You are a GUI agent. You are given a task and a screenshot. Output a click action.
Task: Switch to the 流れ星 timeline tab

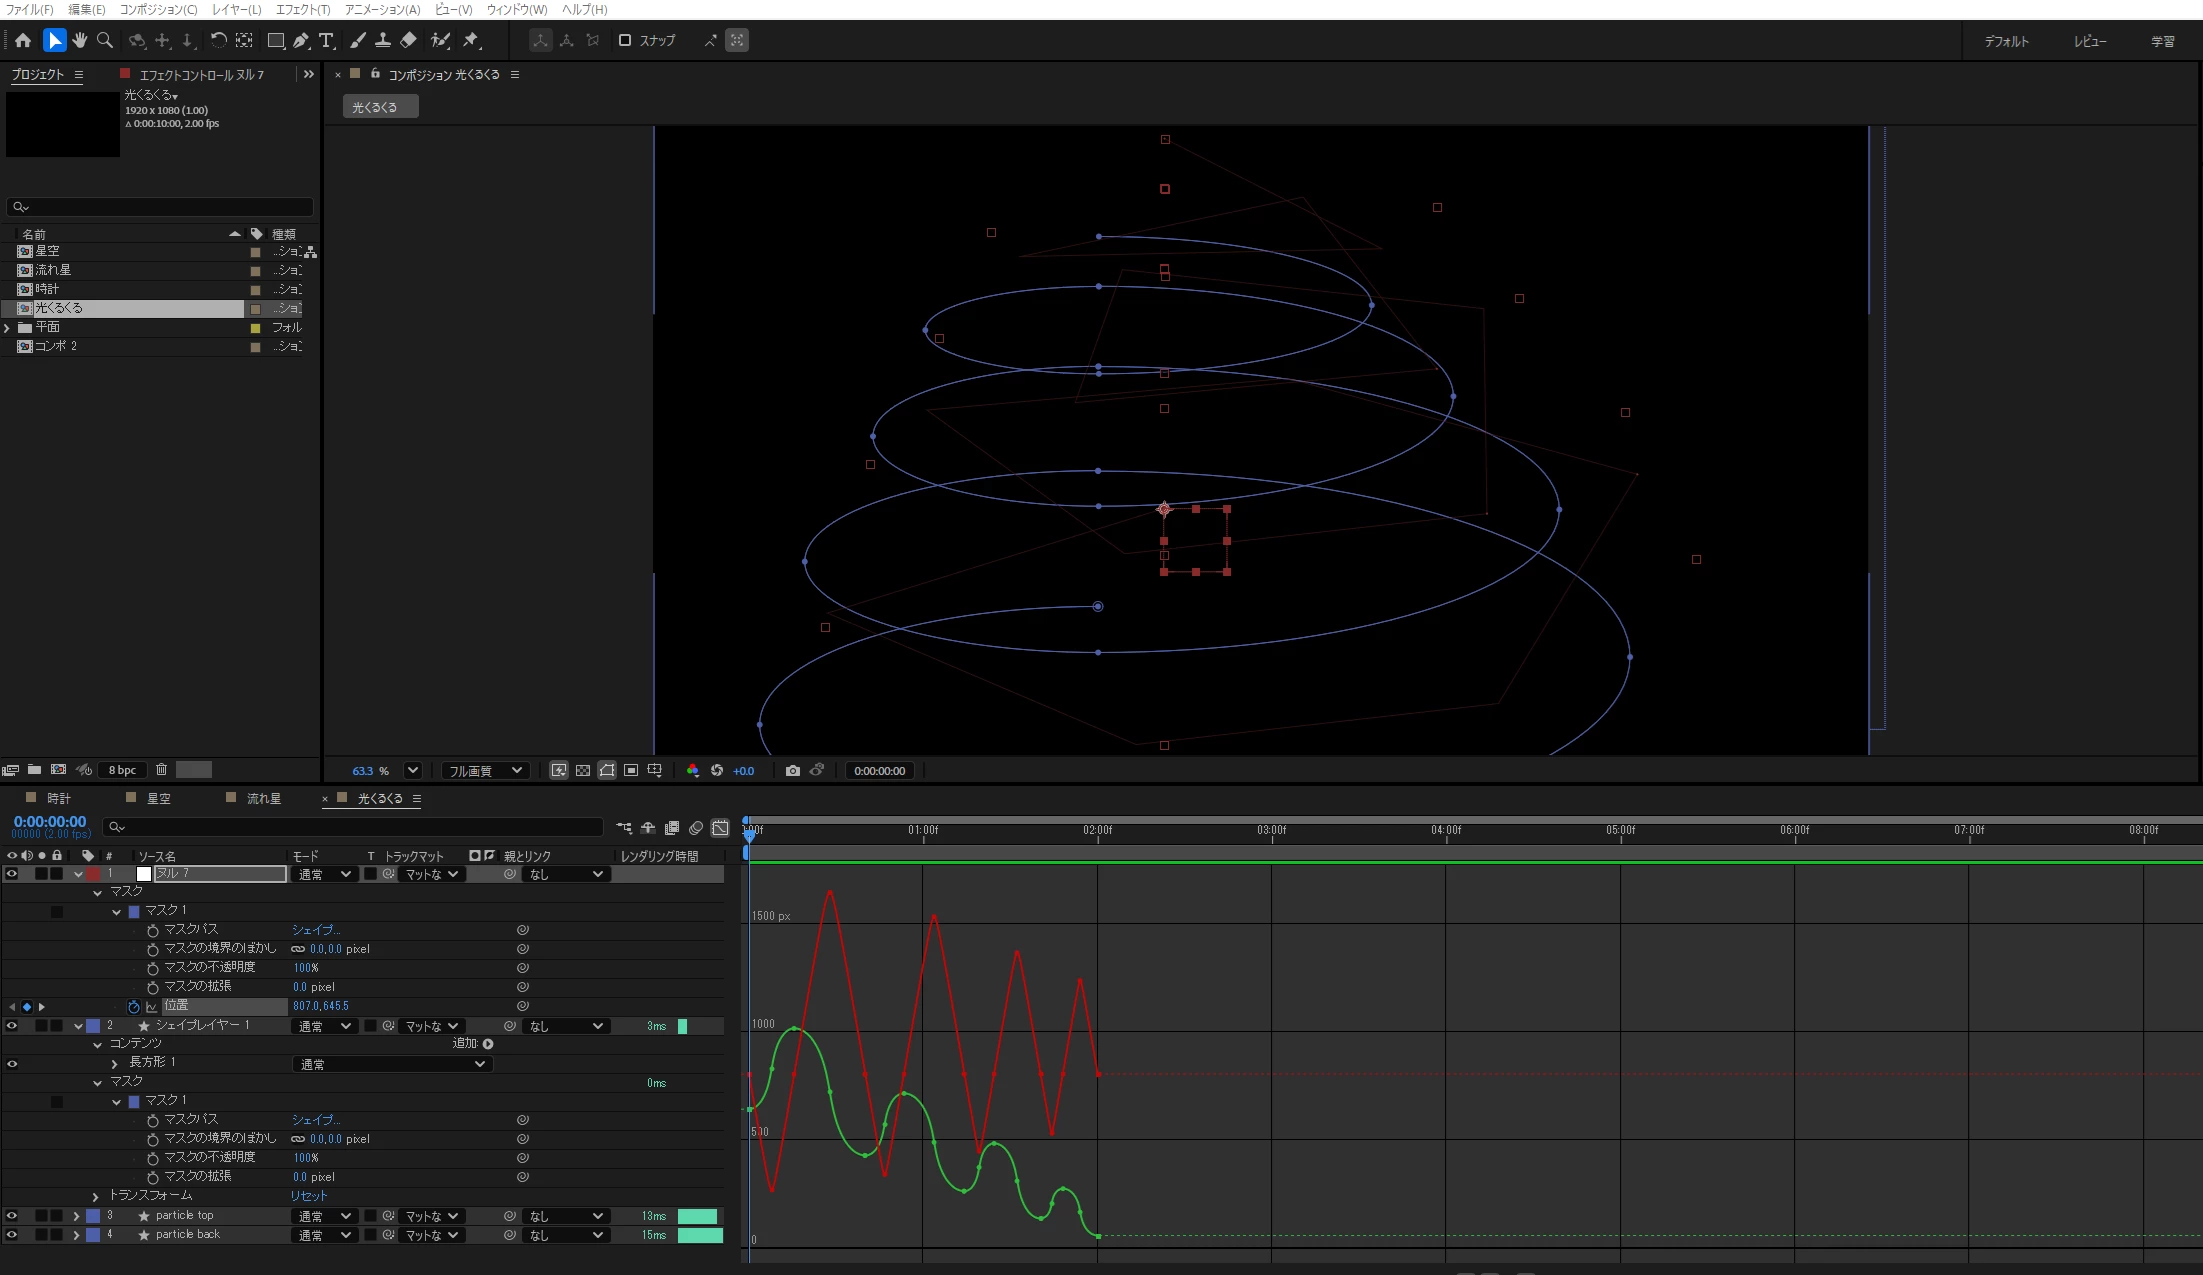pyautogui.click(x=263, y=798)
